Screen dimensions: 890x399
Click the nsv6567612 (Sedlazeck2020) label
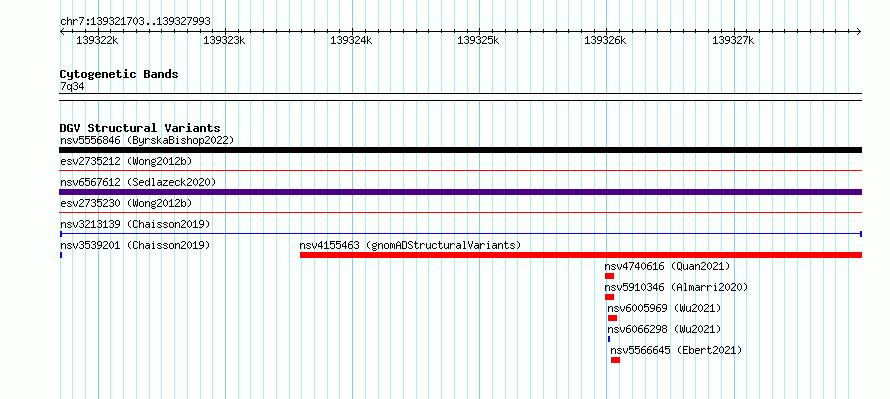tap(138, 182)
